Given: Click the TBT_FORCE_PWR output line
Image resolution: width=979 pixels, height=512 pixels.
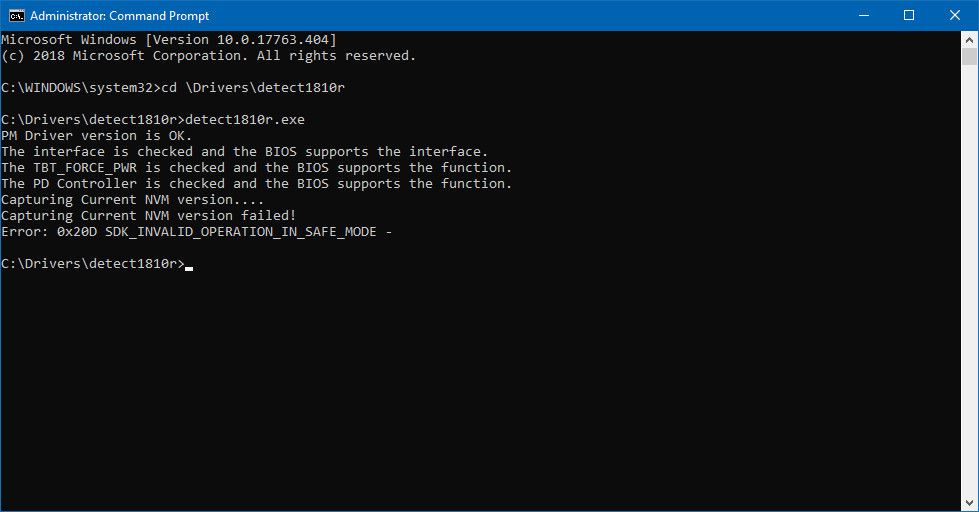Looking at the screenshot, I should click(x=256, y=168).
